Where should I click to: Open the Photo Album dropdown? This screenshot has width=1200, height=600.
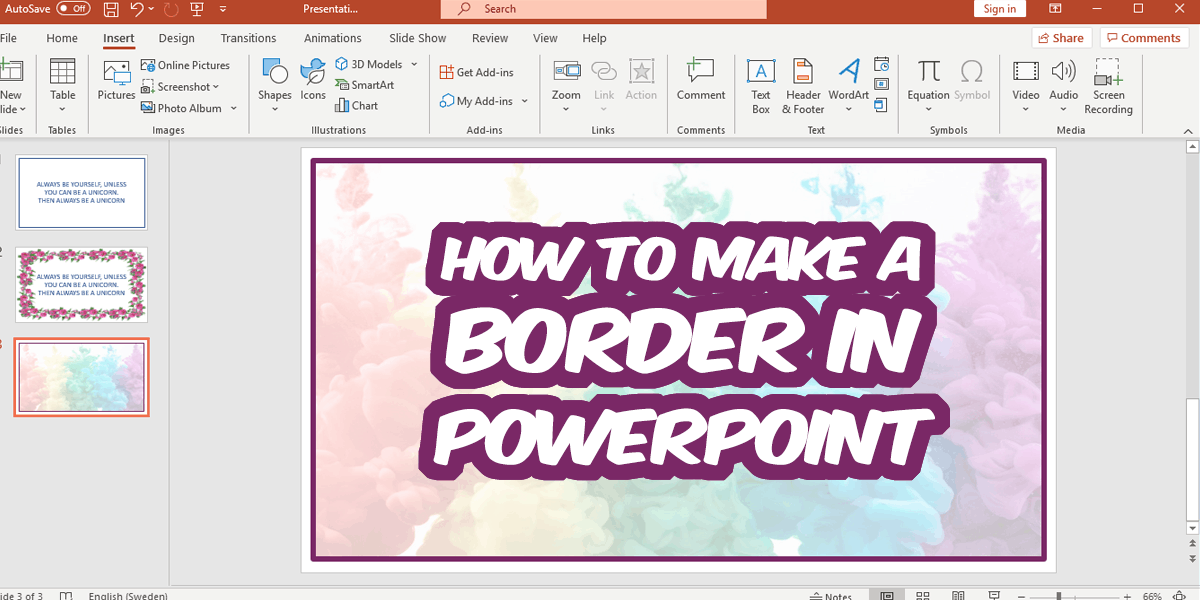(x=233, y=108)
